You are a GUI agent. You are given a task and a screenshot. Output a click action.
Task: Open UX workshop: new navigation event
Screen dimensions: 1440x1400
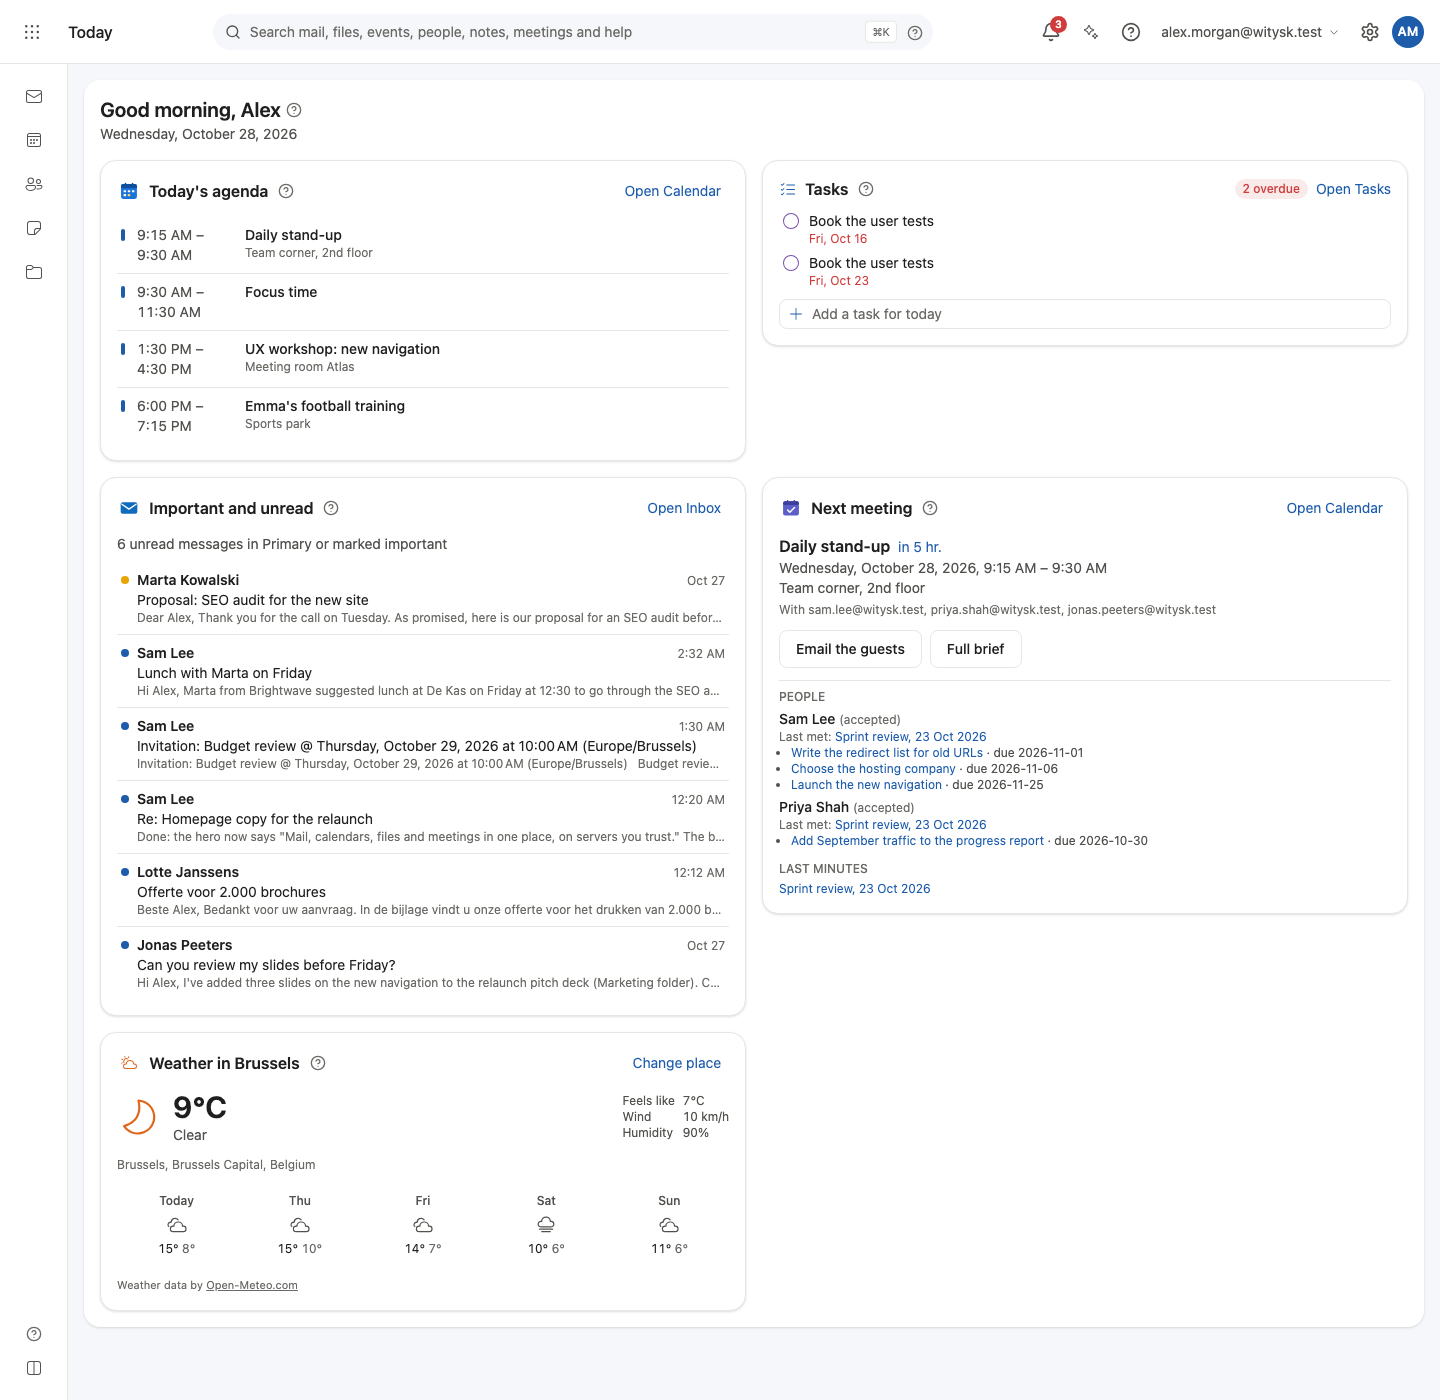[423, 359]
